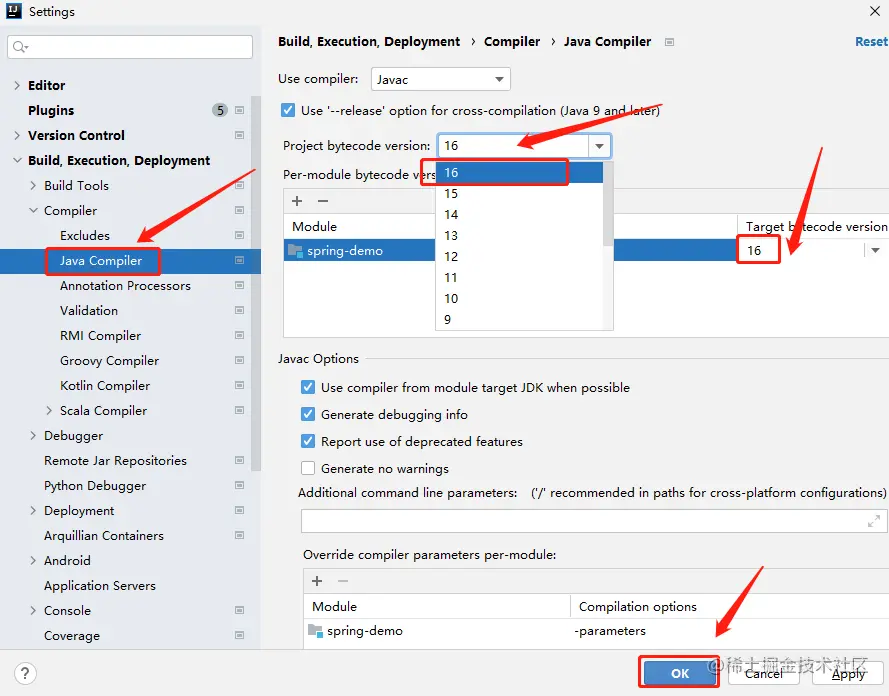
Task: Click the Python Debugger row project icon
Action: 239,485
